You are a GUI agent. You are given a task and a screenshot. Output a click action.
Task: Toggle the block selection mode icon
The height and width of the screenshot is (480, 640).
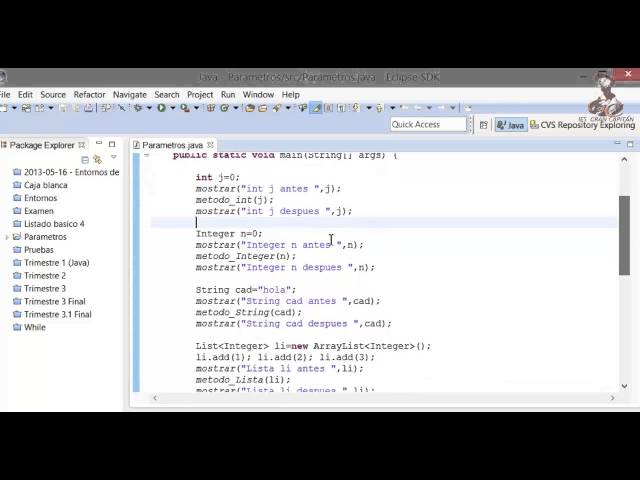point(329,108)
